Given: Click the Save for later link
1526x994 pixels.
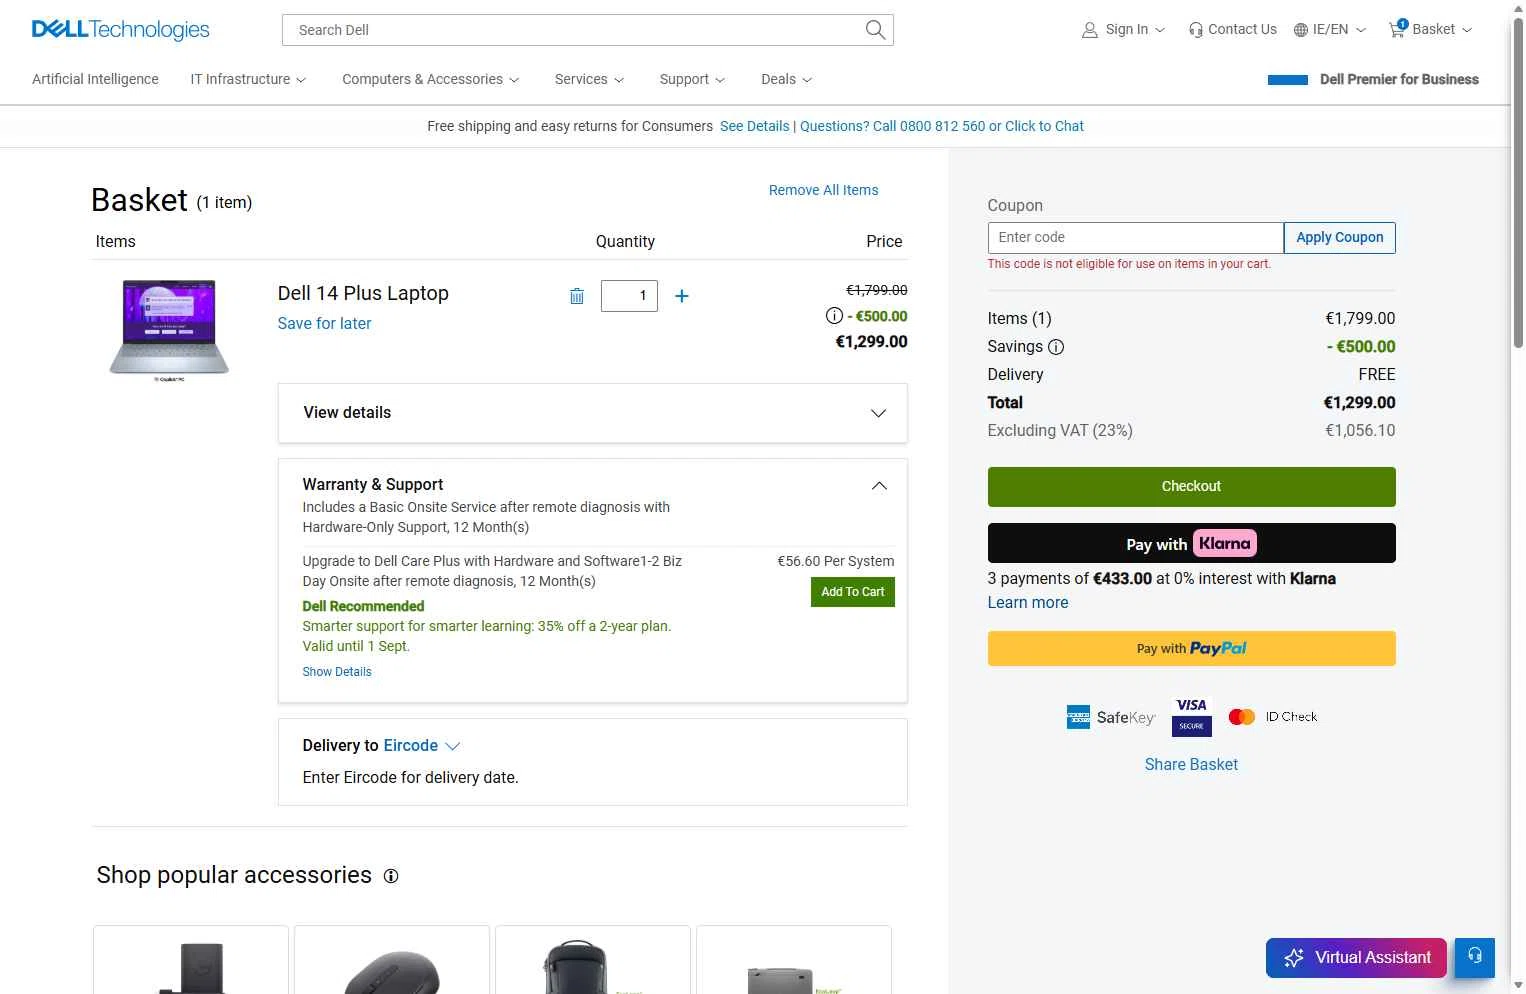Looking at the screenshot, I should [x=324, y=324].
